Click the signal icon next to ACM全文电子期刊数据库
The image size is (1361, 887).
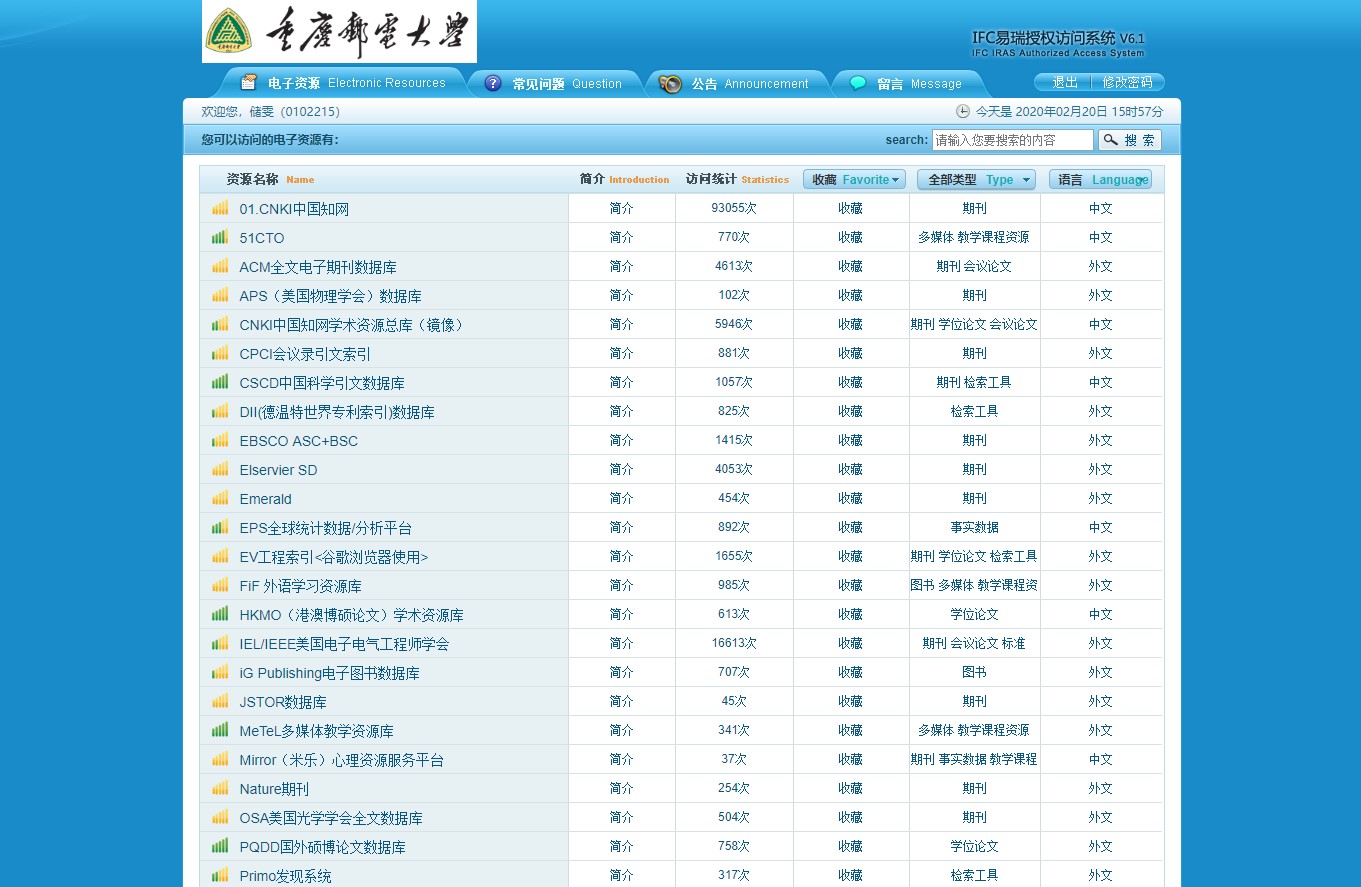click(220, 266)
